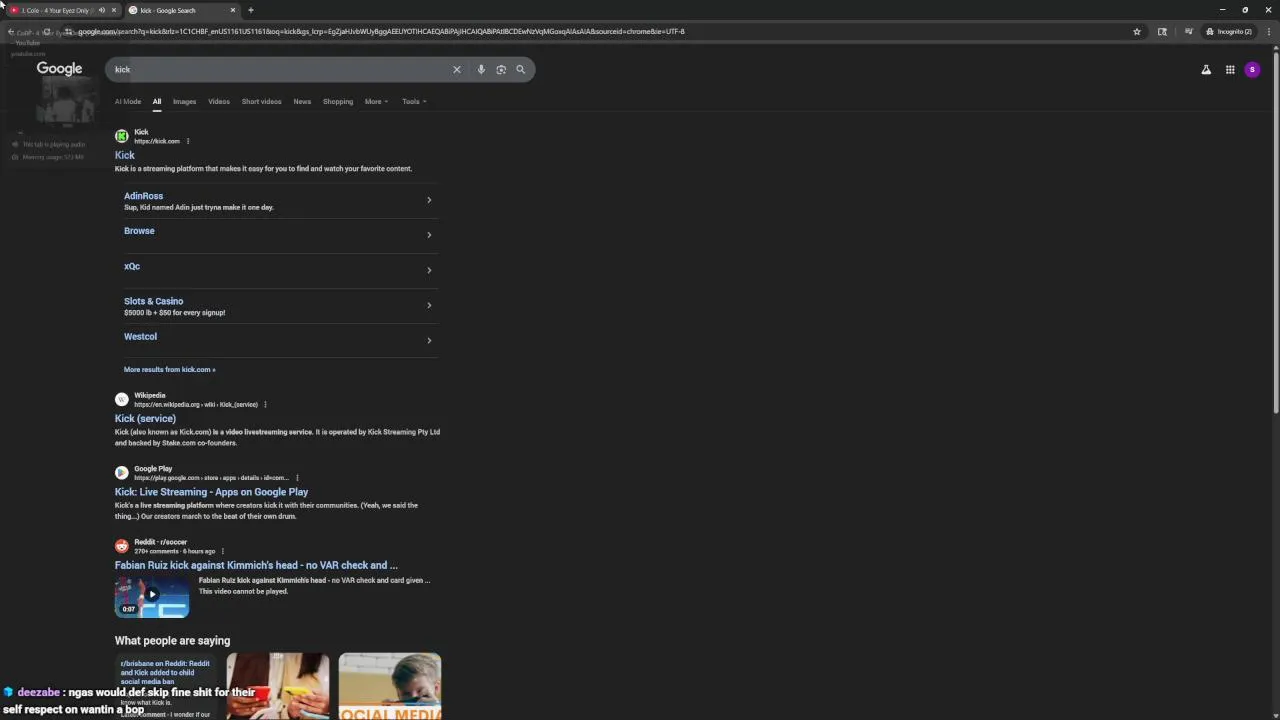This screenshot has height=720, width=1280.
Task: Open the Westcol sitelink
Action: coord(140,337)
